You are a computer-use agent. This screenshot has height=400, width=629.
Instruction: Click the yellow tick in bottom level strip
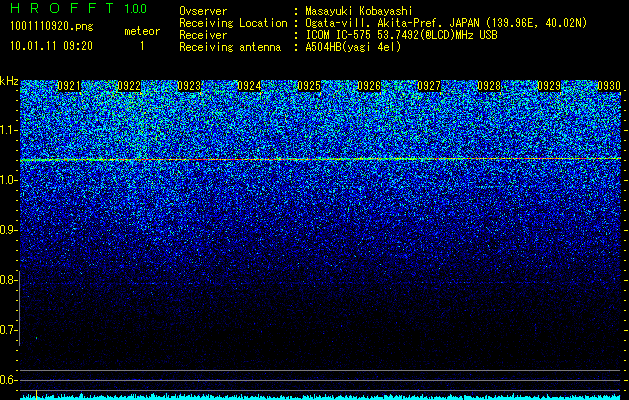coord(37,395)
